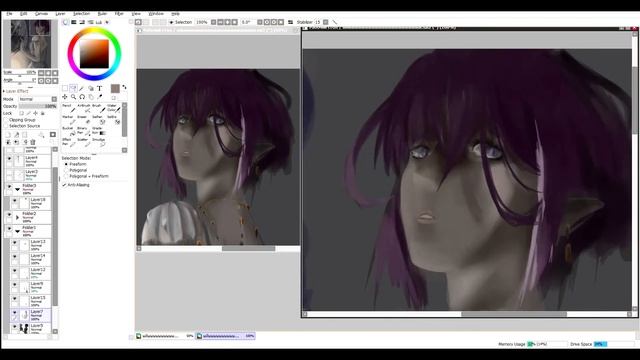Select Polygonal selection mode
Screen dimensions: 640x360
tap(76, 170)
